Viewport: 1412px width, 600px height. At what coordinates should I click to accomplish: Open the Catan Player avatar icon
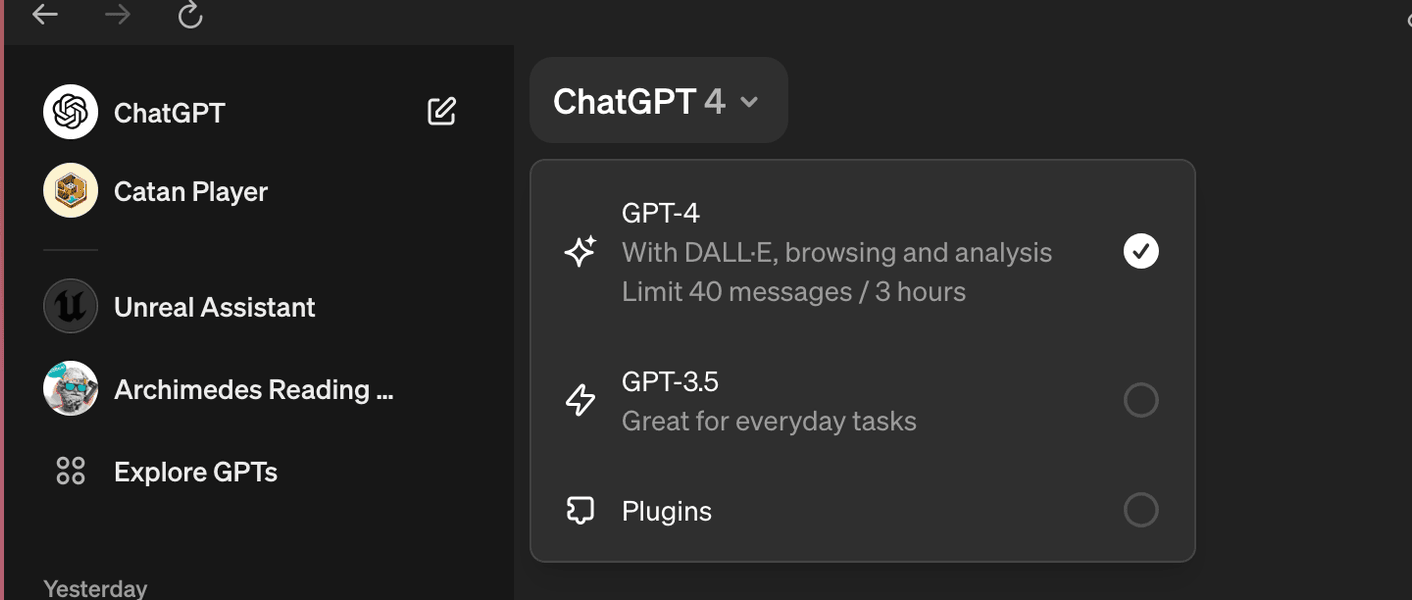coord(70,191)
